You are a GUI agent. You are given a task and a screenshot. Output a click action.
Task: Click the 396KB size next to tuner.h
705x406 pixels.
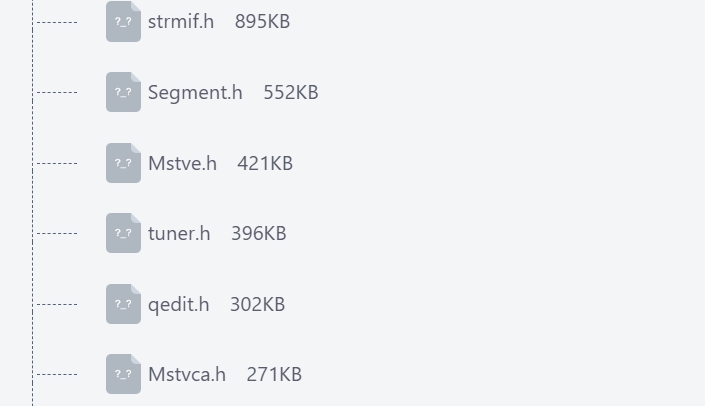(x=259, y=233)
